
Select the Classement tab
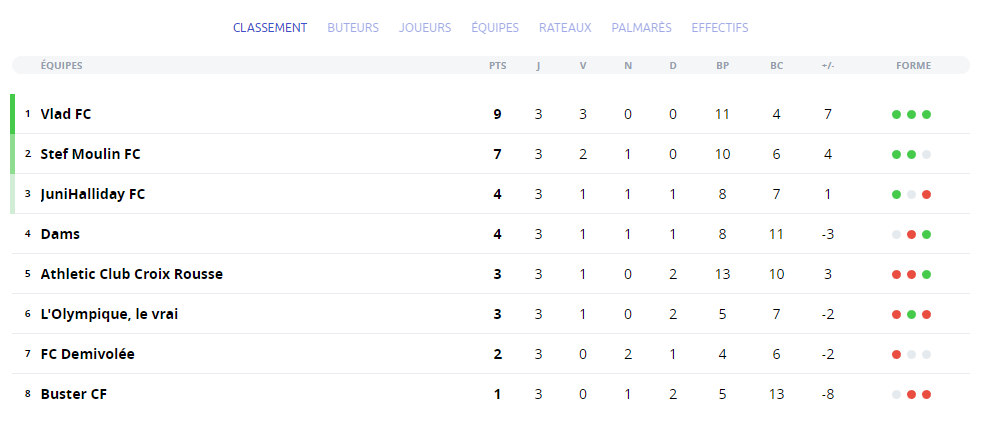pos(270,28)
